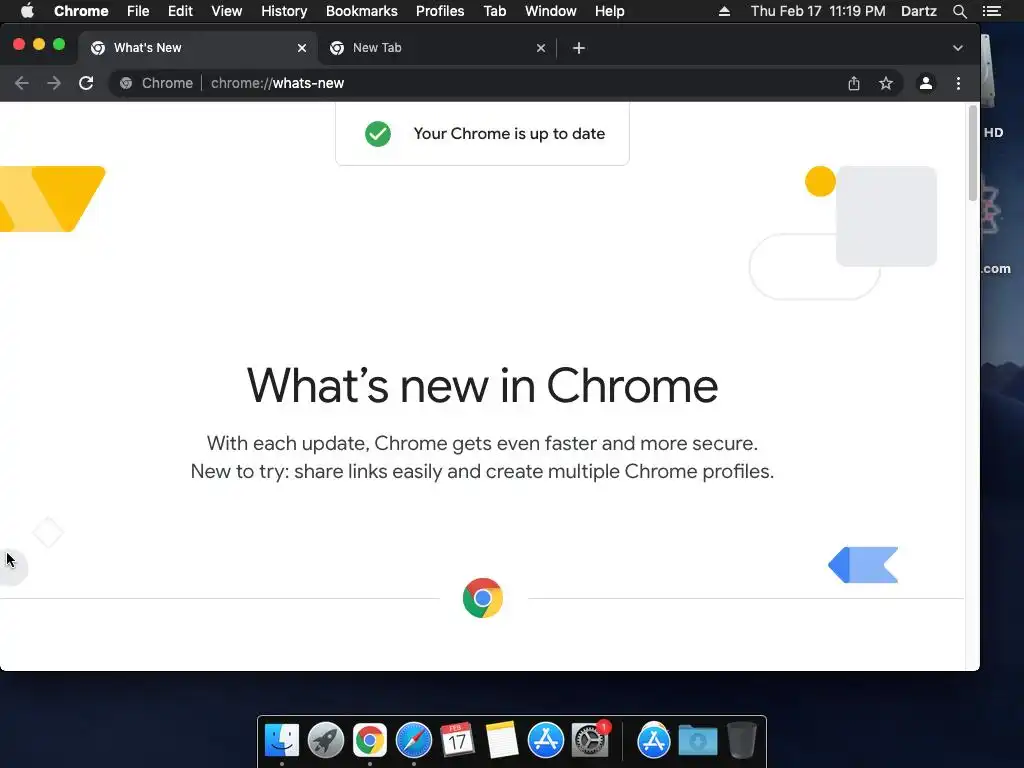Open Chrome's three-dot menu
Screen dimensions: 1024x768
958,83
